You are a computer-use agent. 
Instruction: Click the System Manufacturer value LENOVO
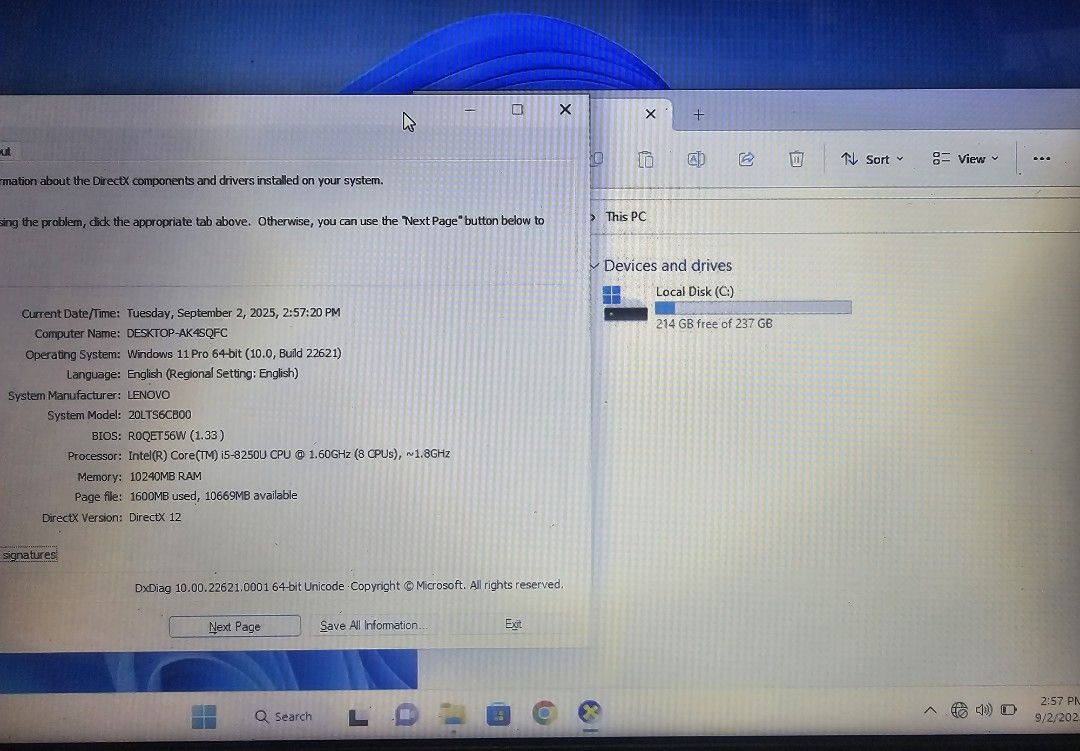pos(149,395)
